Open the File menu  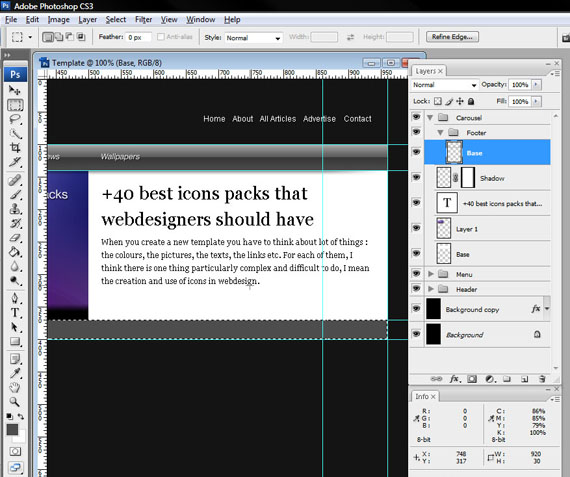point(11,20)
